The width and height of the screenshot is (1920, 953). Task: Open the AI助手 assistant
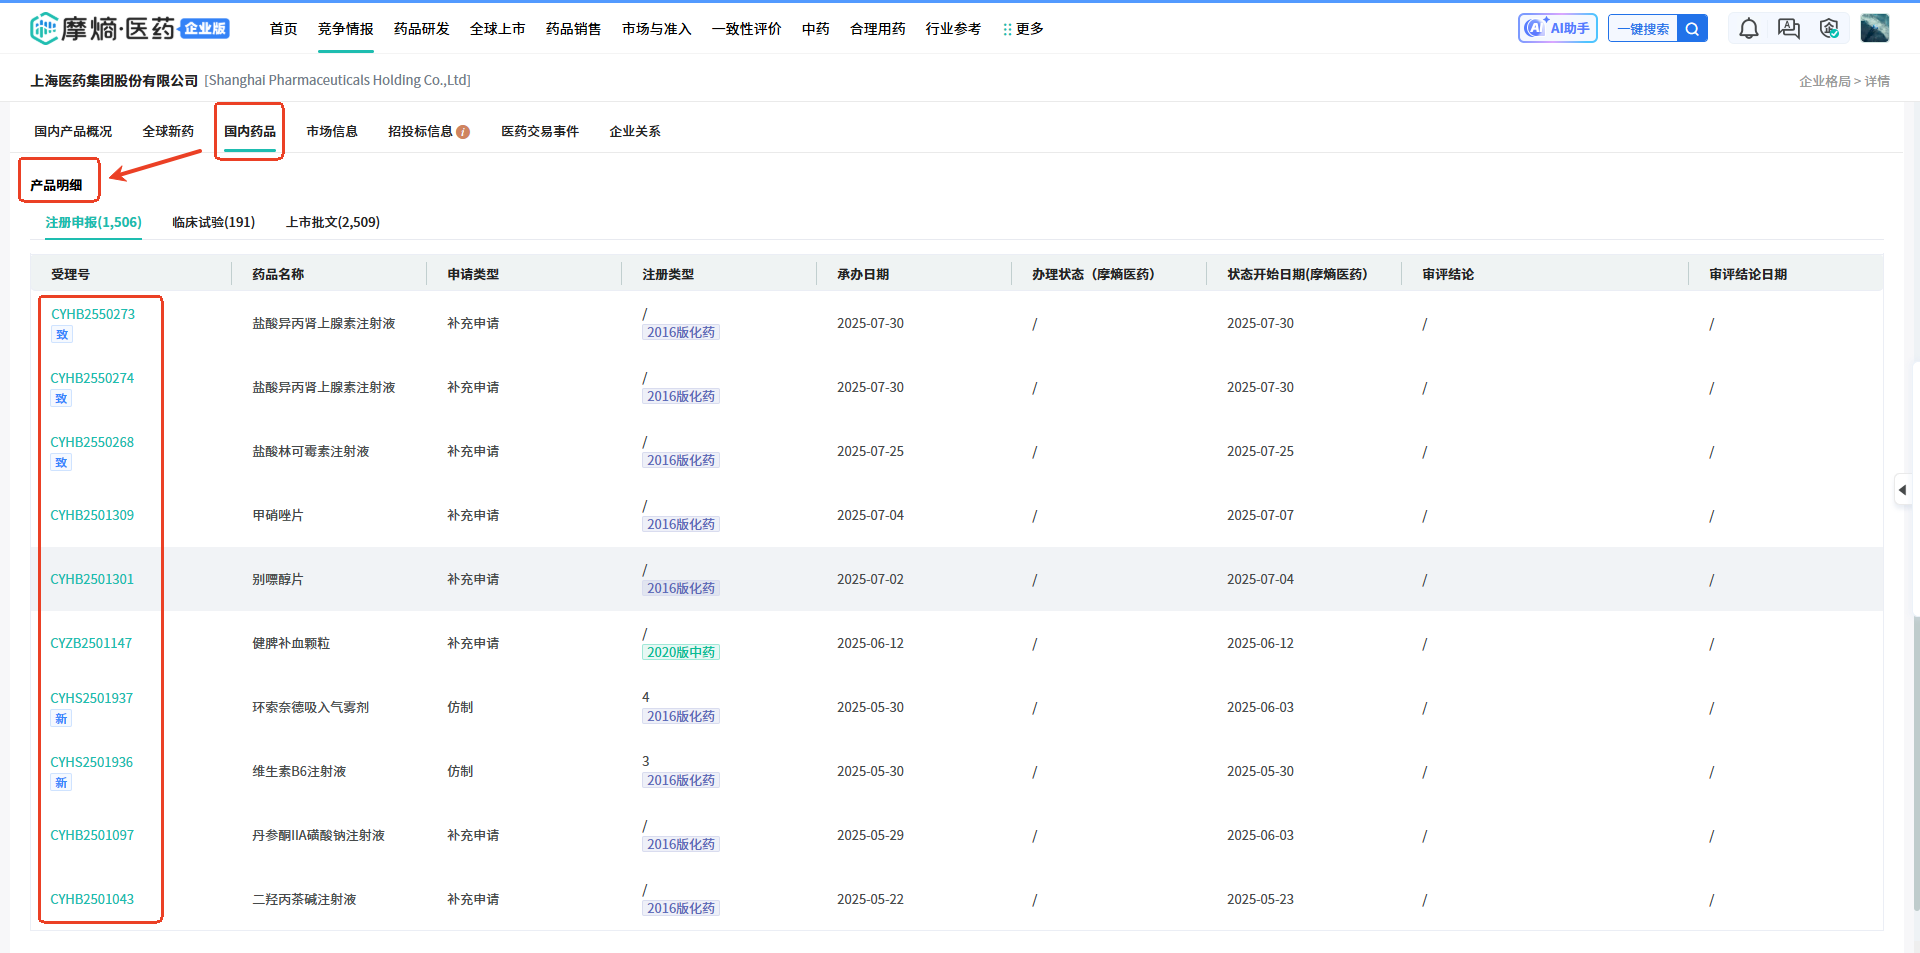click(1557, 28)
